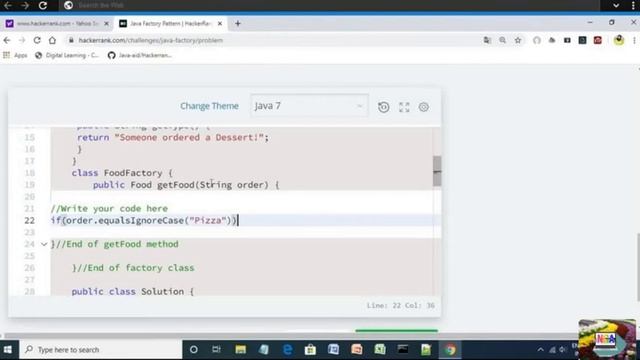This screenshot has height=360, width=640.
Task: Click Chrome forward arrow
Action: [22, 40]
